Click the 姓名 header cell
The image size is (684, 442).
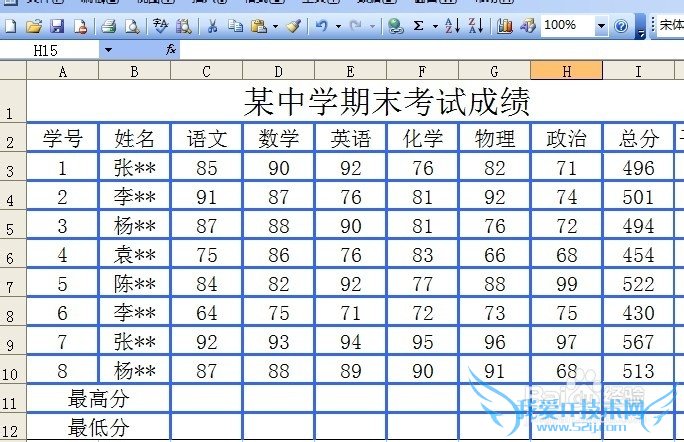[x=134, y=138]
